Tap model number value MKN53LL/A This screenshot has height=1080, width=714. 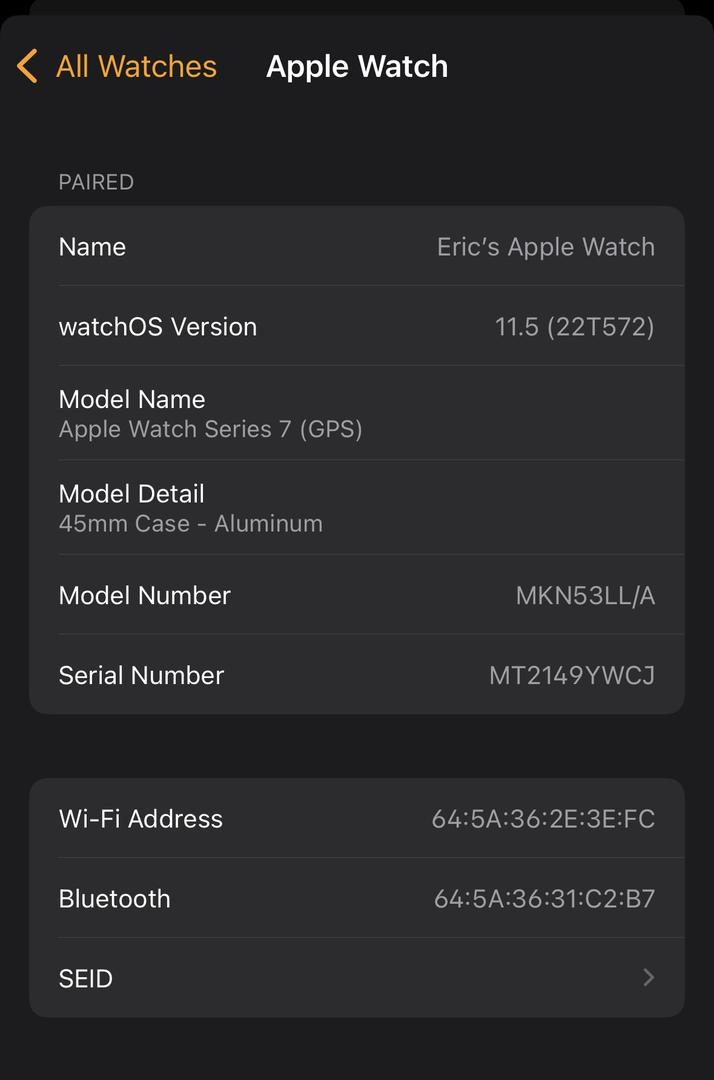[585, 596]
